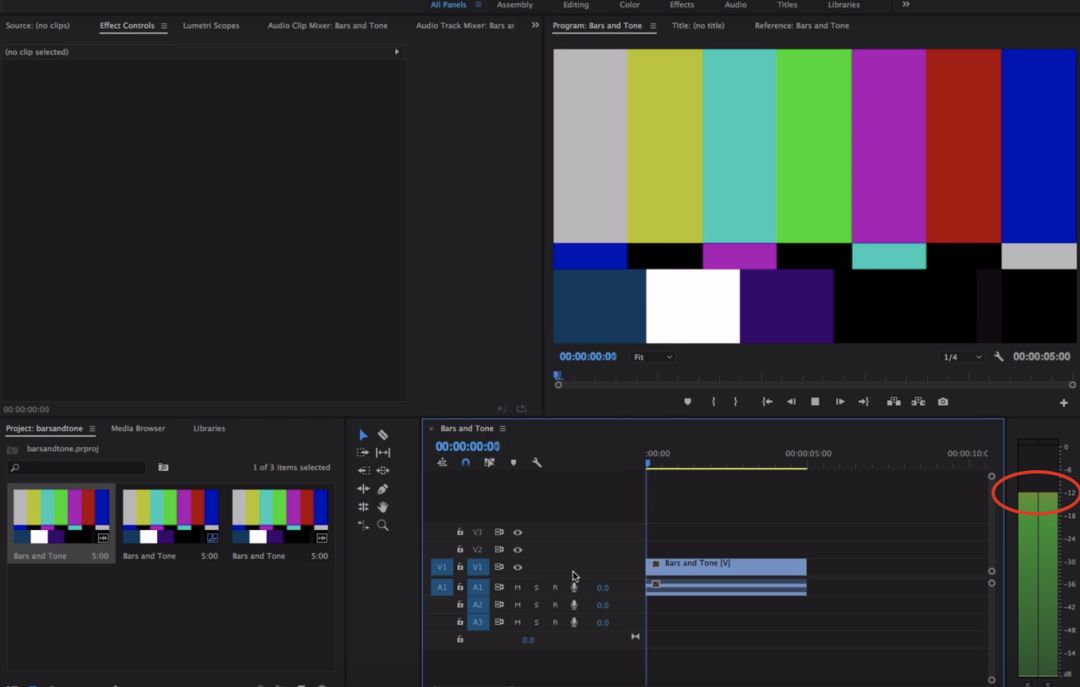Open the 1/4 playback resolution dropdown

(x=962, y=357)
